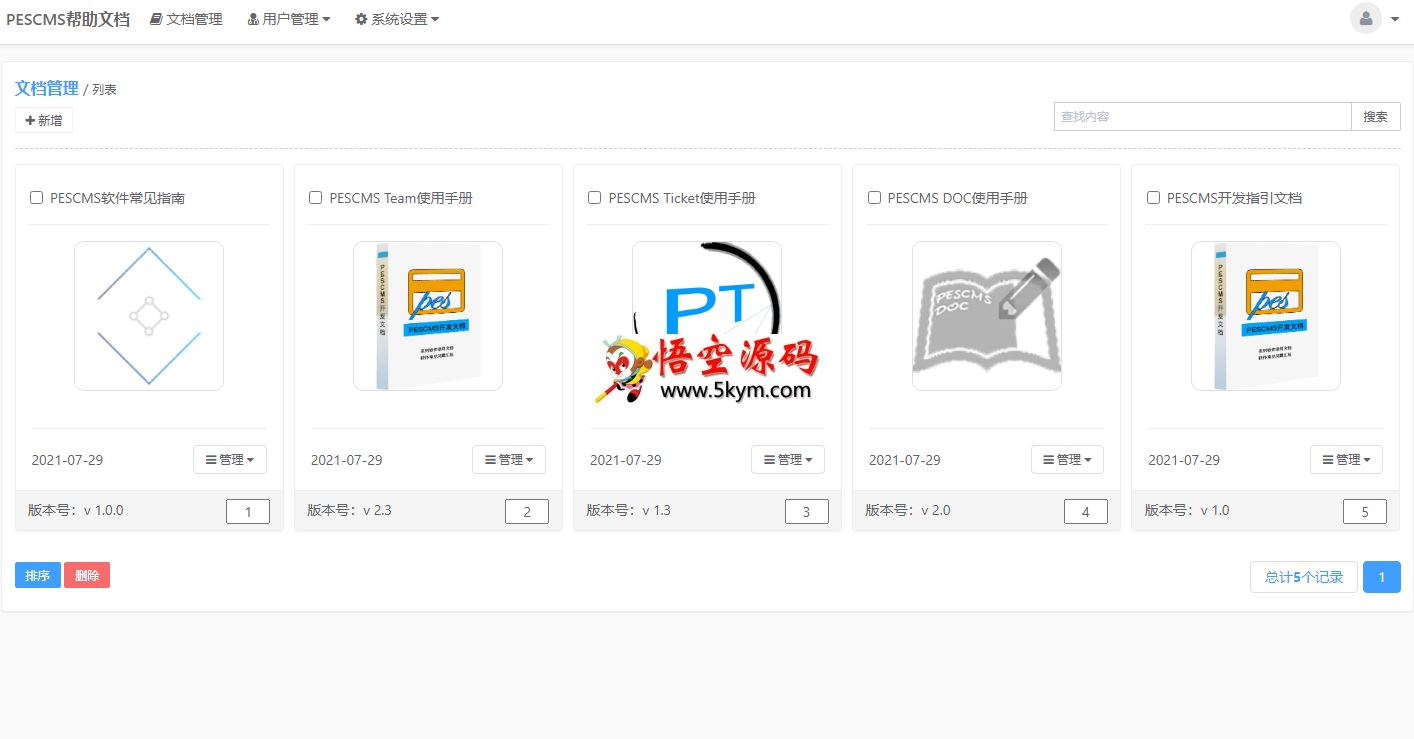Click the date 2021-07-29 on PESCMS DOC使用手册 card
This screenshot has width=1414, height=739.
pyautogui.click(x=905, y=460)
